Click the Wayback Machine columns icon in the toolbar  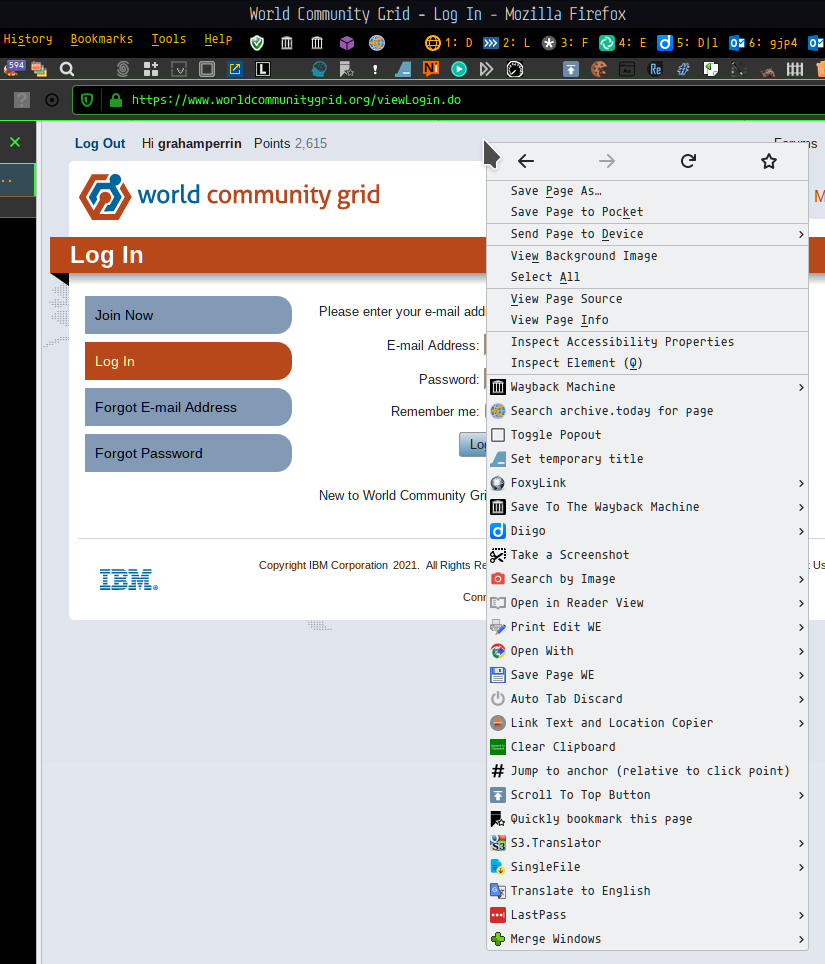(x=287, y=43)
